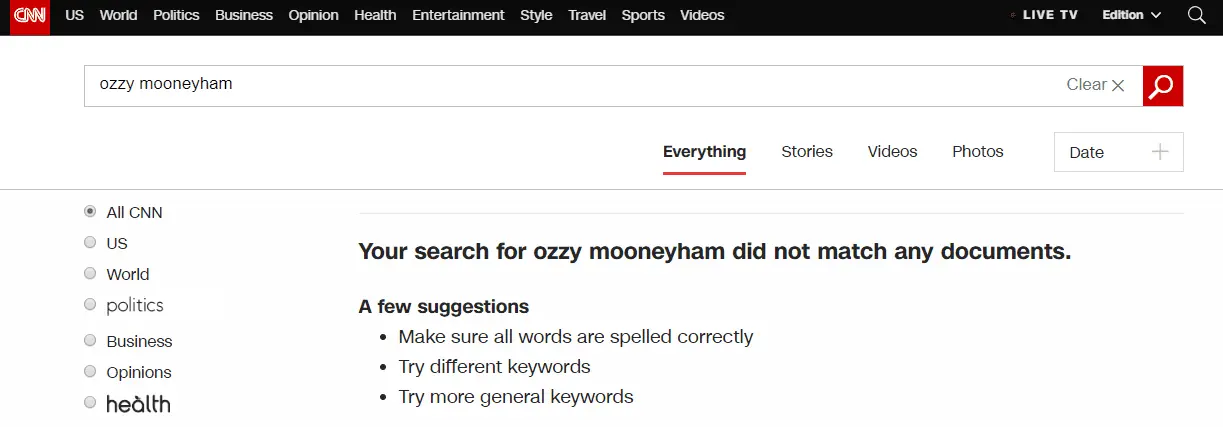Select the Business radio filter
This screenshot has width=1223, height=427.
pyautogui.click(x=91, y=341)
